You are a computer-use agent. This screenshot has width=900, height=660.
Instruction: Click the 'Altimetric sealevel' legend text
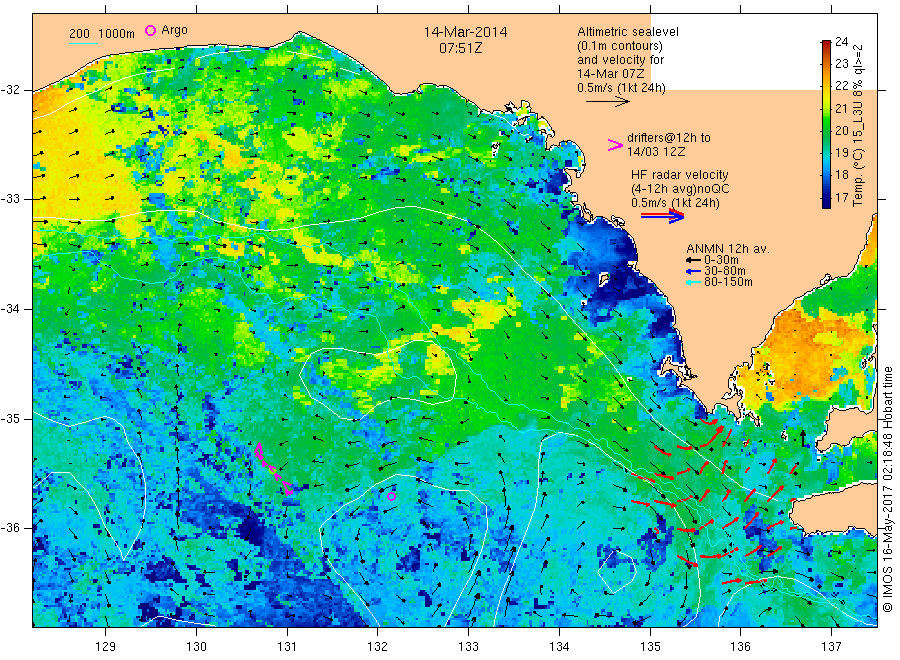[628, 32]
